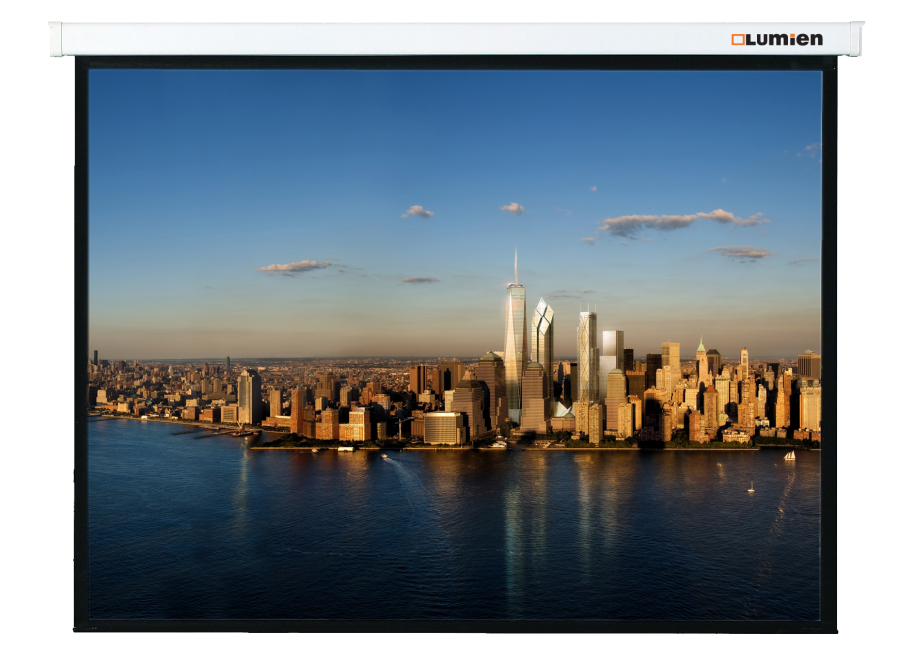Click the angular glass tower beside the spire
The height and width of the screenshot is (667, 915).
543,340
